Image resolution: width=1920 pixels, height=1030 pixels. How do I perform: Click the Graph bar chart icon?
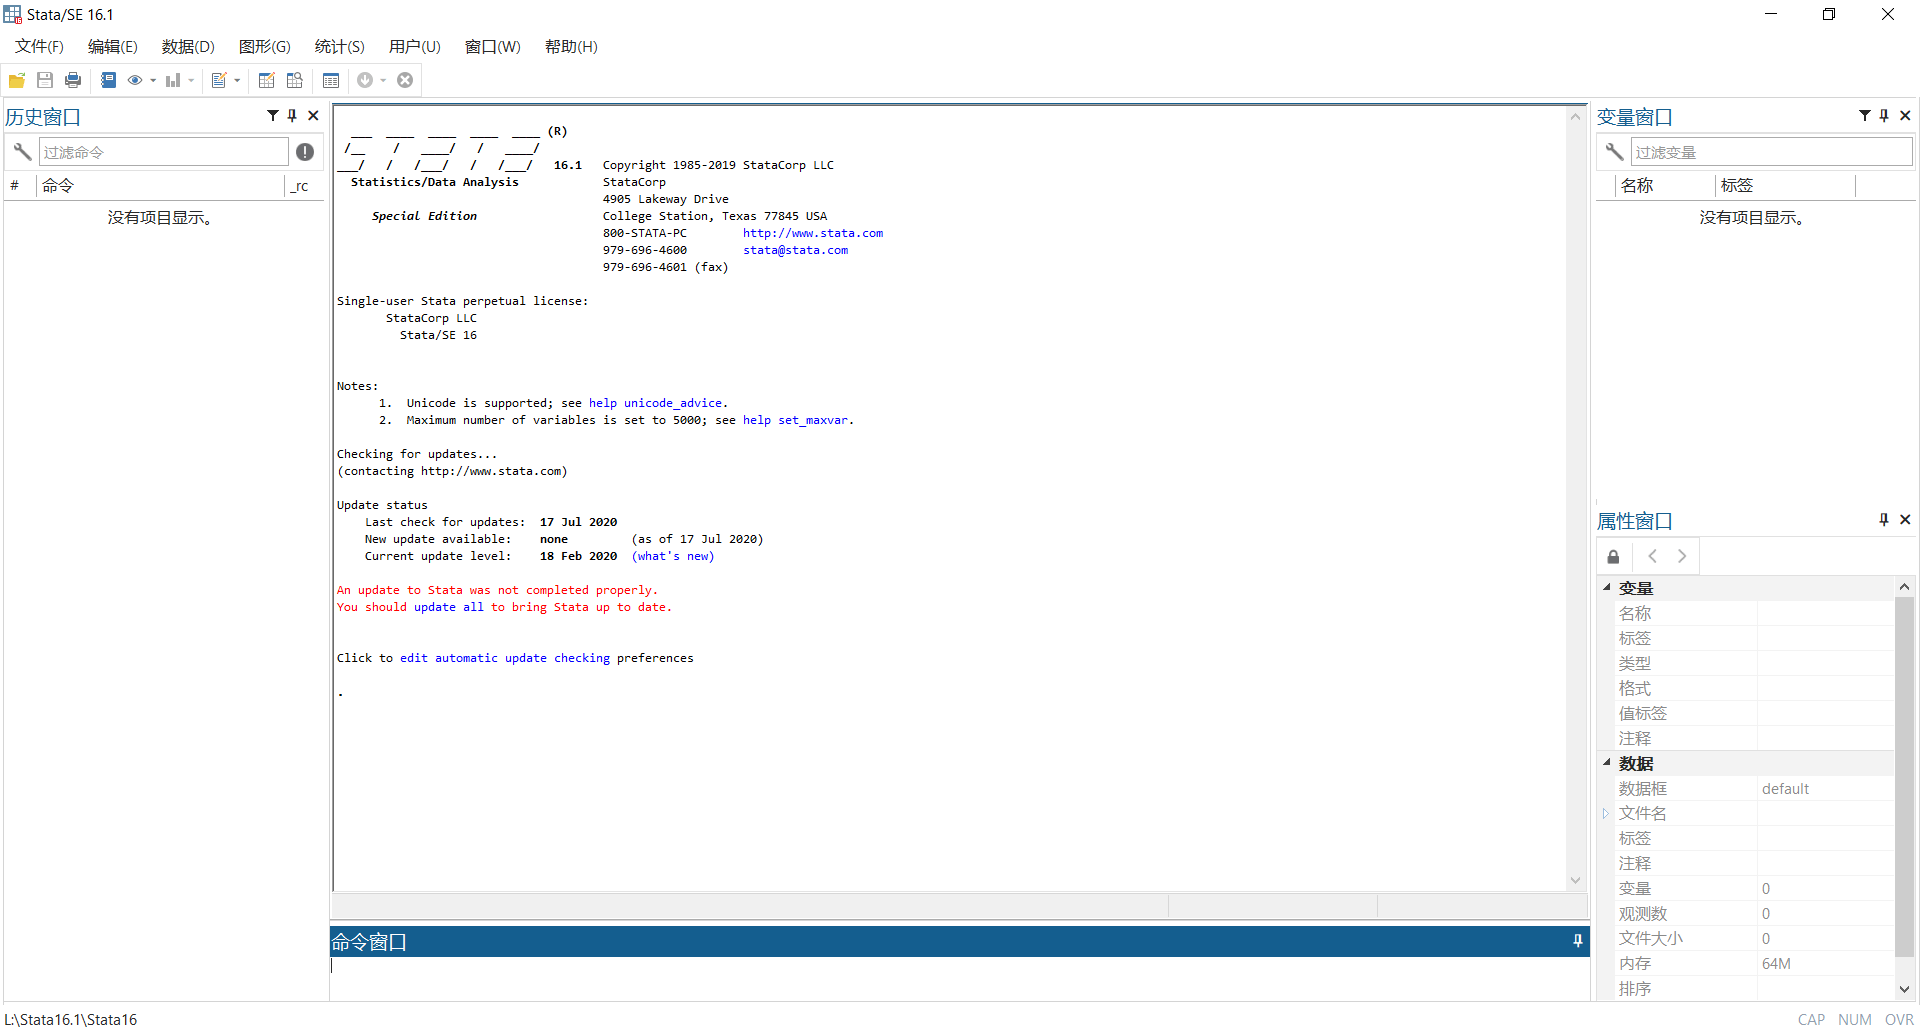[173, 80]
